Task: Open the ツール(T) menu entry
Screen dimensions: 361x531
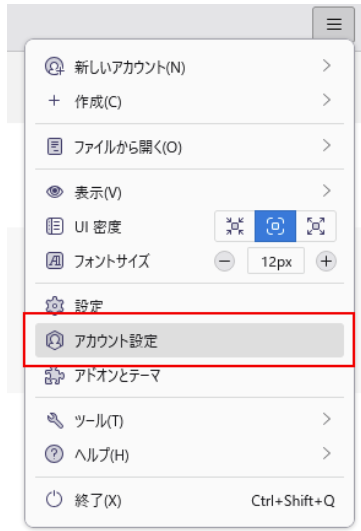Action: tap(190, 420)
